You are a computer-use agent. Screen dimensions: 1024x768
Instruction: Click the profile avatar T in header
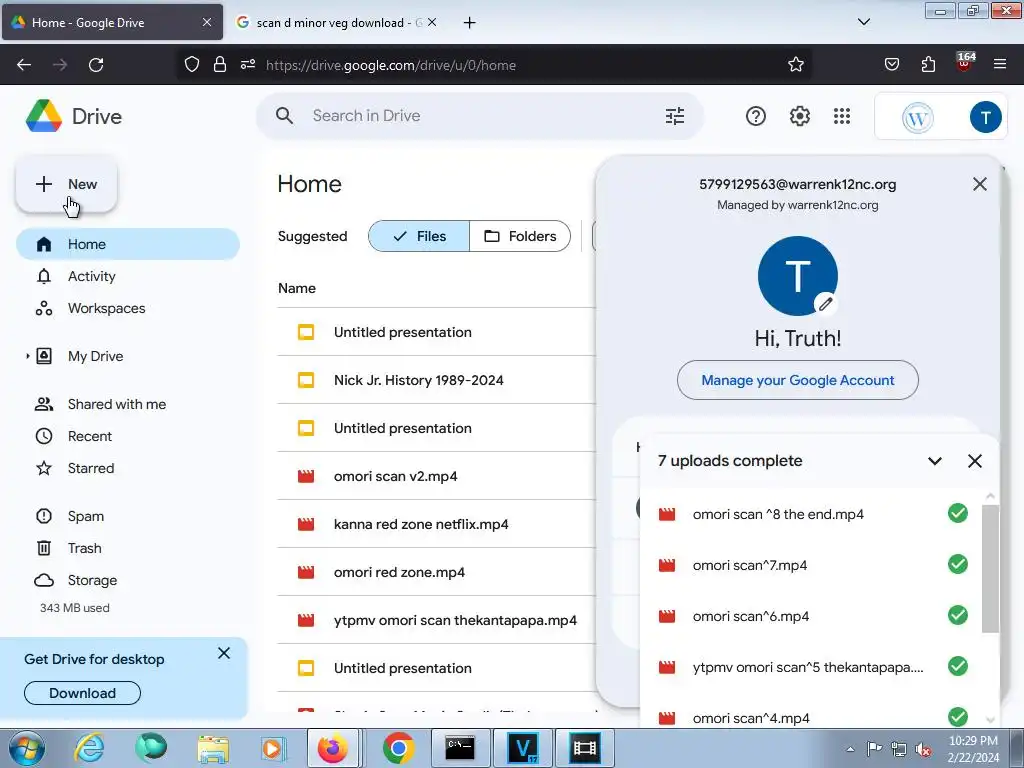(x=985, y=117)
